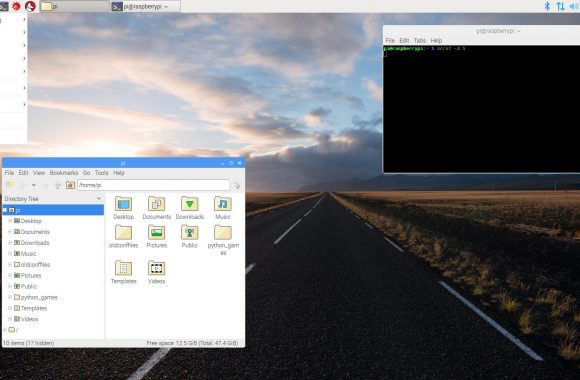Open the Wolfram launcher in the taskbar

pyautogui.click(x=30, y=6)
